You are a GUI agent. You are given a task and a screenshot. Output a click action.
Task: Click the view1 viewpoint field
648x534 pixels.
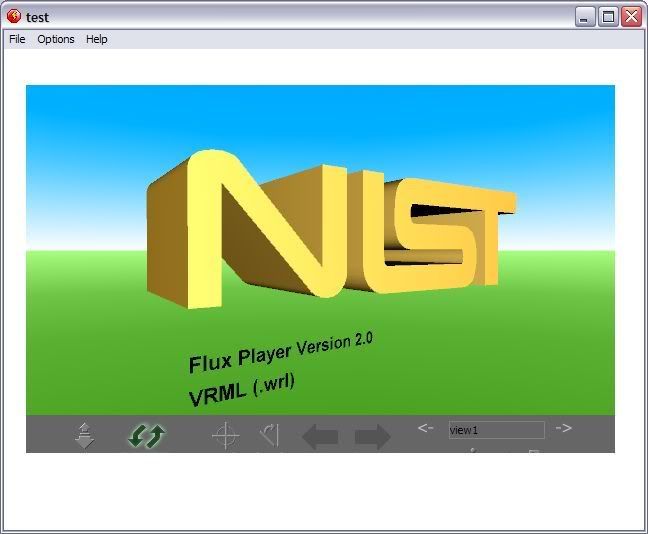point(496,430)
